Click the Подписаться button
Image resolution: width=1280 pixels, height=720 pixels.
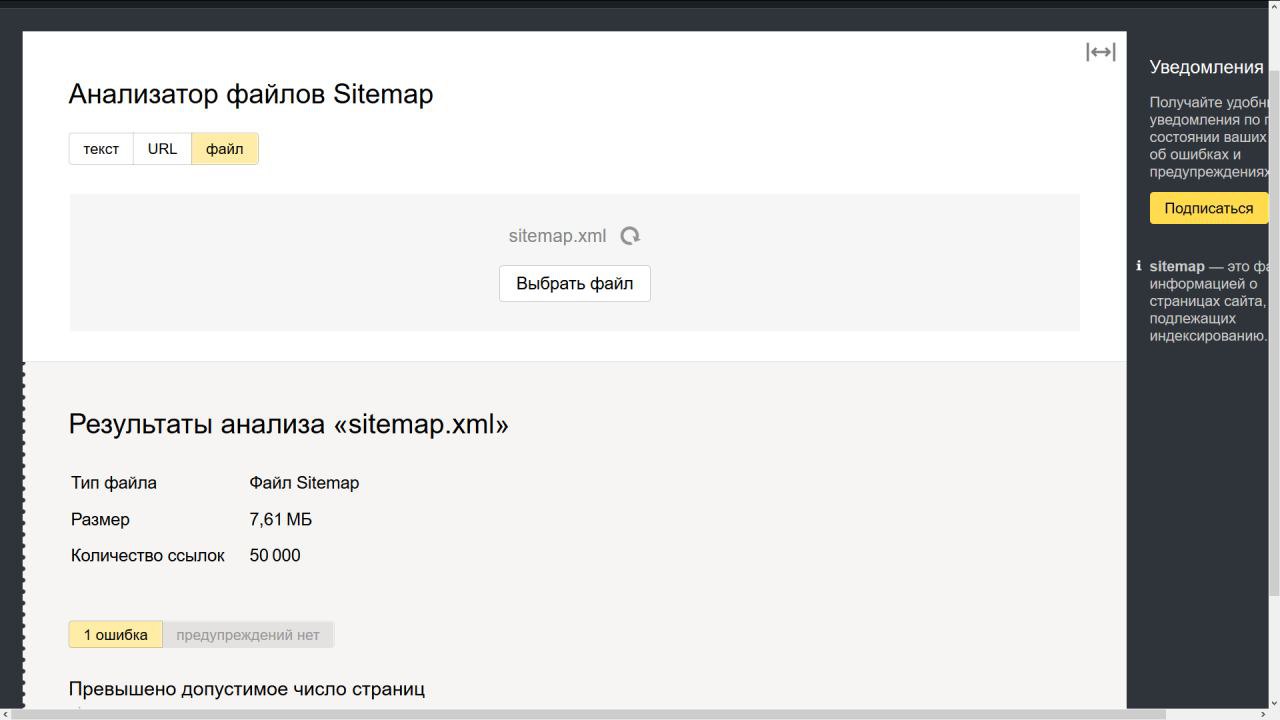pos(1208,208)
